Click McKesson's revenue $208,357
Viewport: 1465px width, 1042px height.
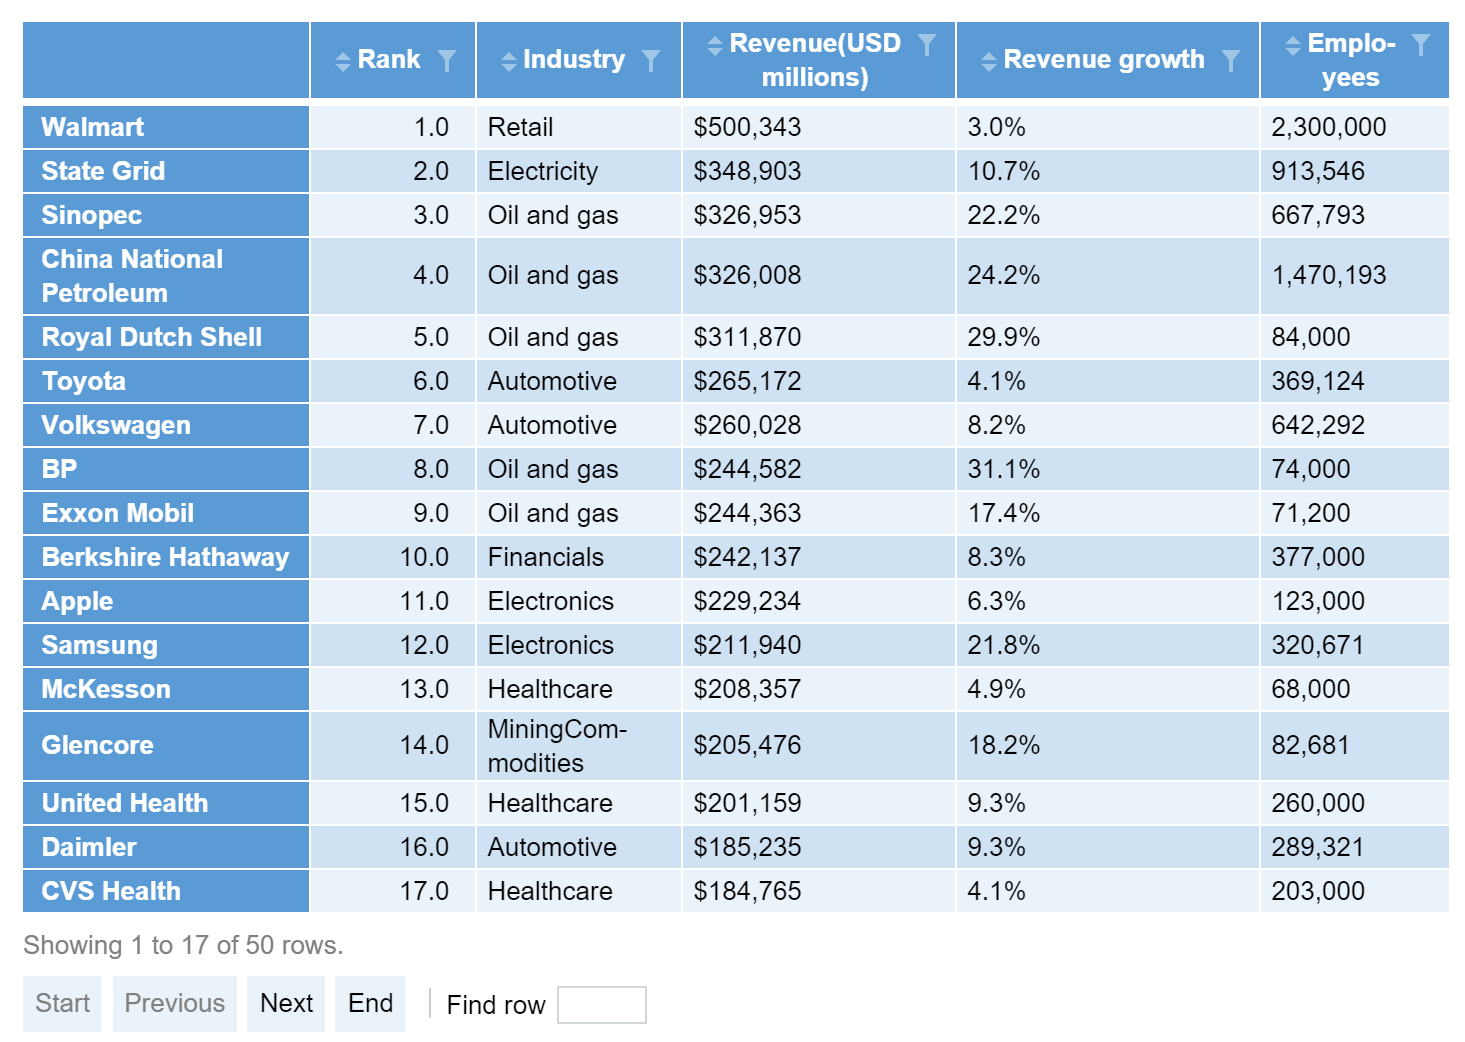[x=818, y=689]
